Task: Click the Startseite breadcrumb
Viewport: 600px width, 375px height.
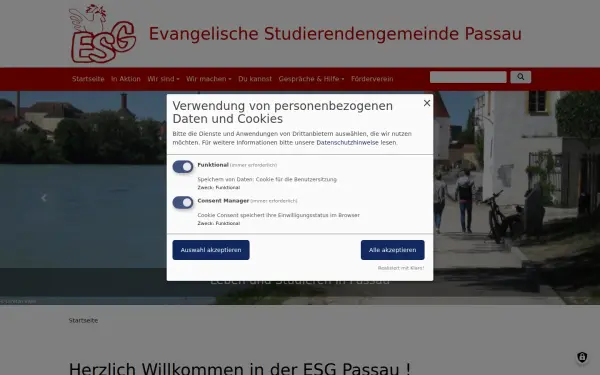Action: (x=83, y=320)
